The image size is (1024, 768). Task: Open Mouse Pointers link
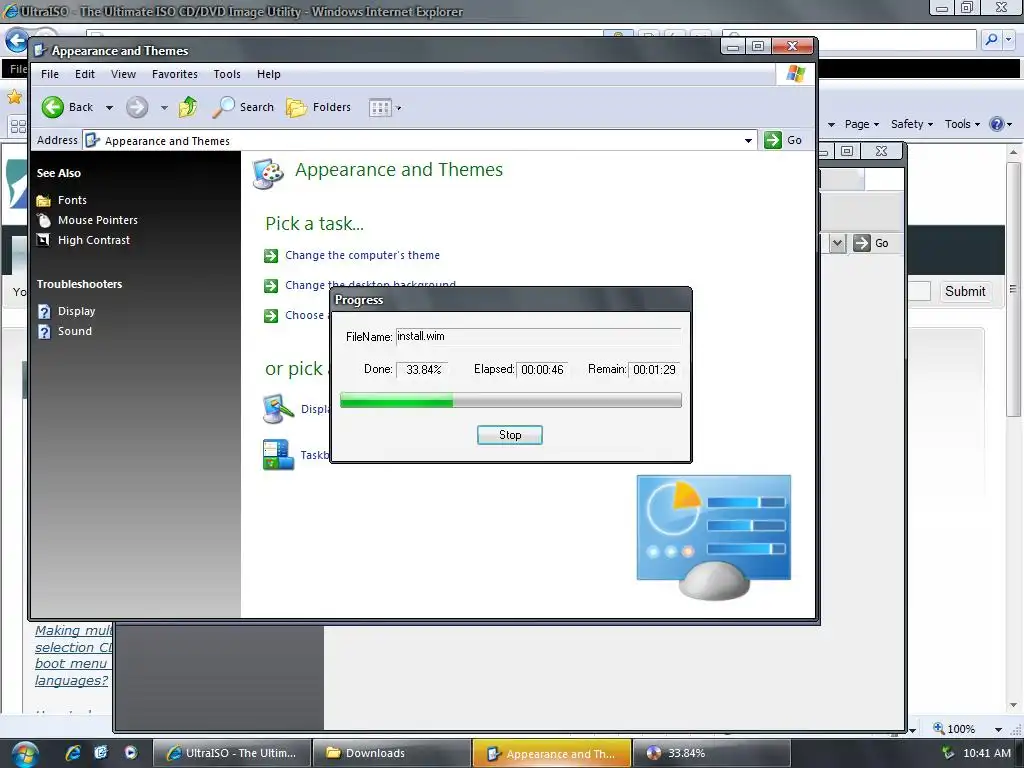[97, 220]
